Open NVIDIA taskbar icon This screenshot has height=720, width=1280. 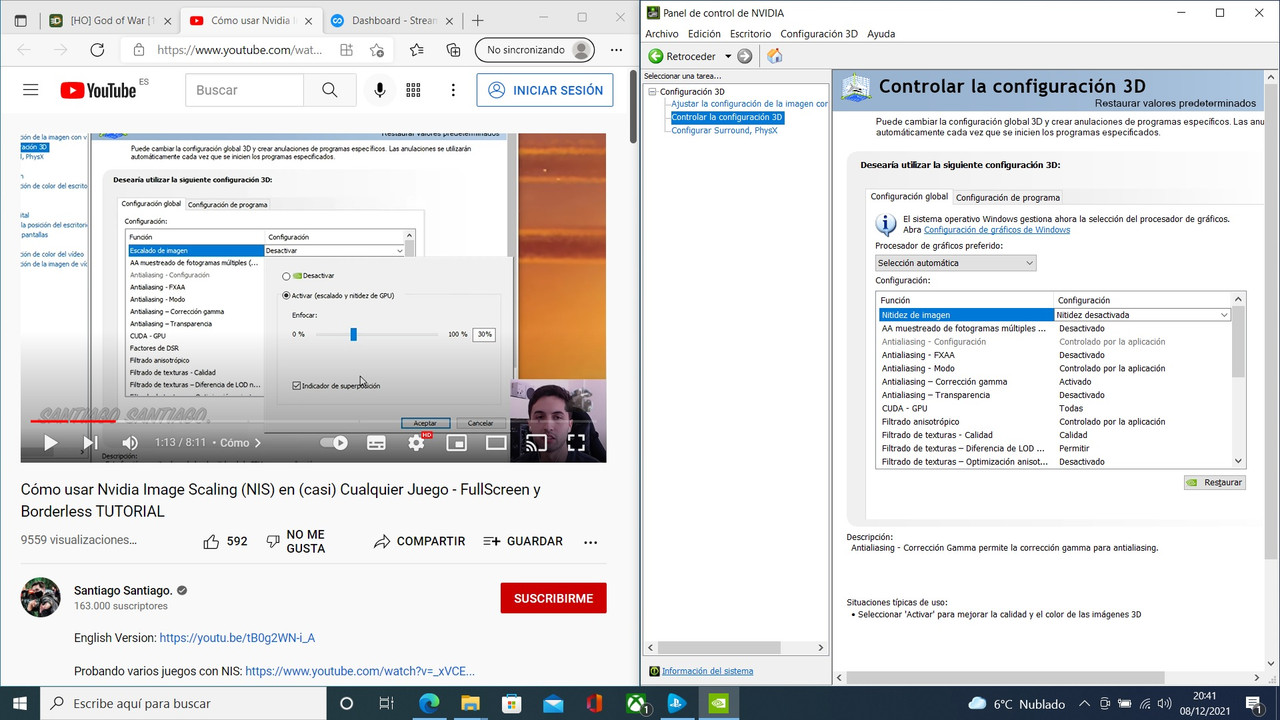pos(718,703)
